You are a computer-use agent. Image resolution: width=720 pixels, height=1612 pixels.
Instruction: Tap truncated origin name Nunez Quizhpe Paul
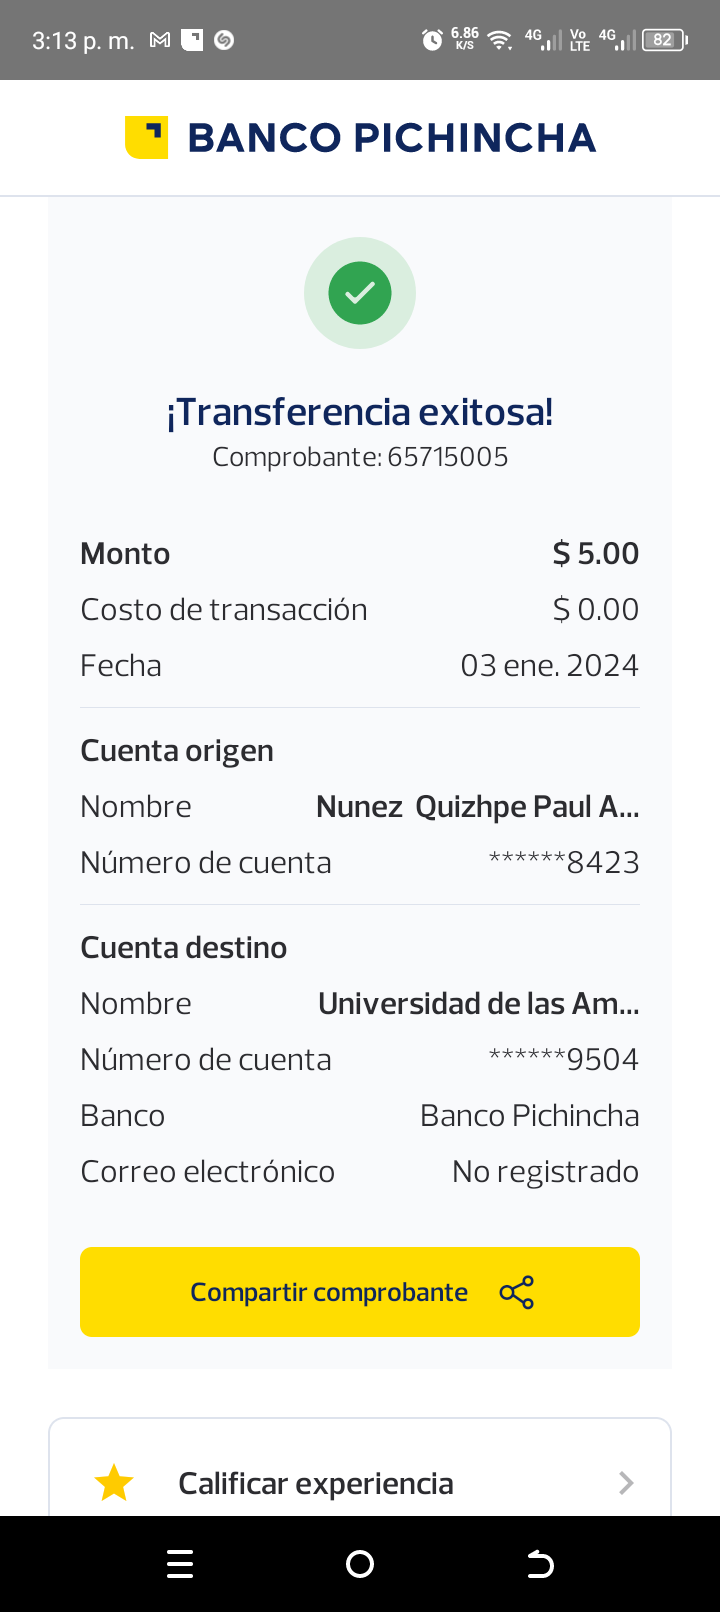(477, 807)
